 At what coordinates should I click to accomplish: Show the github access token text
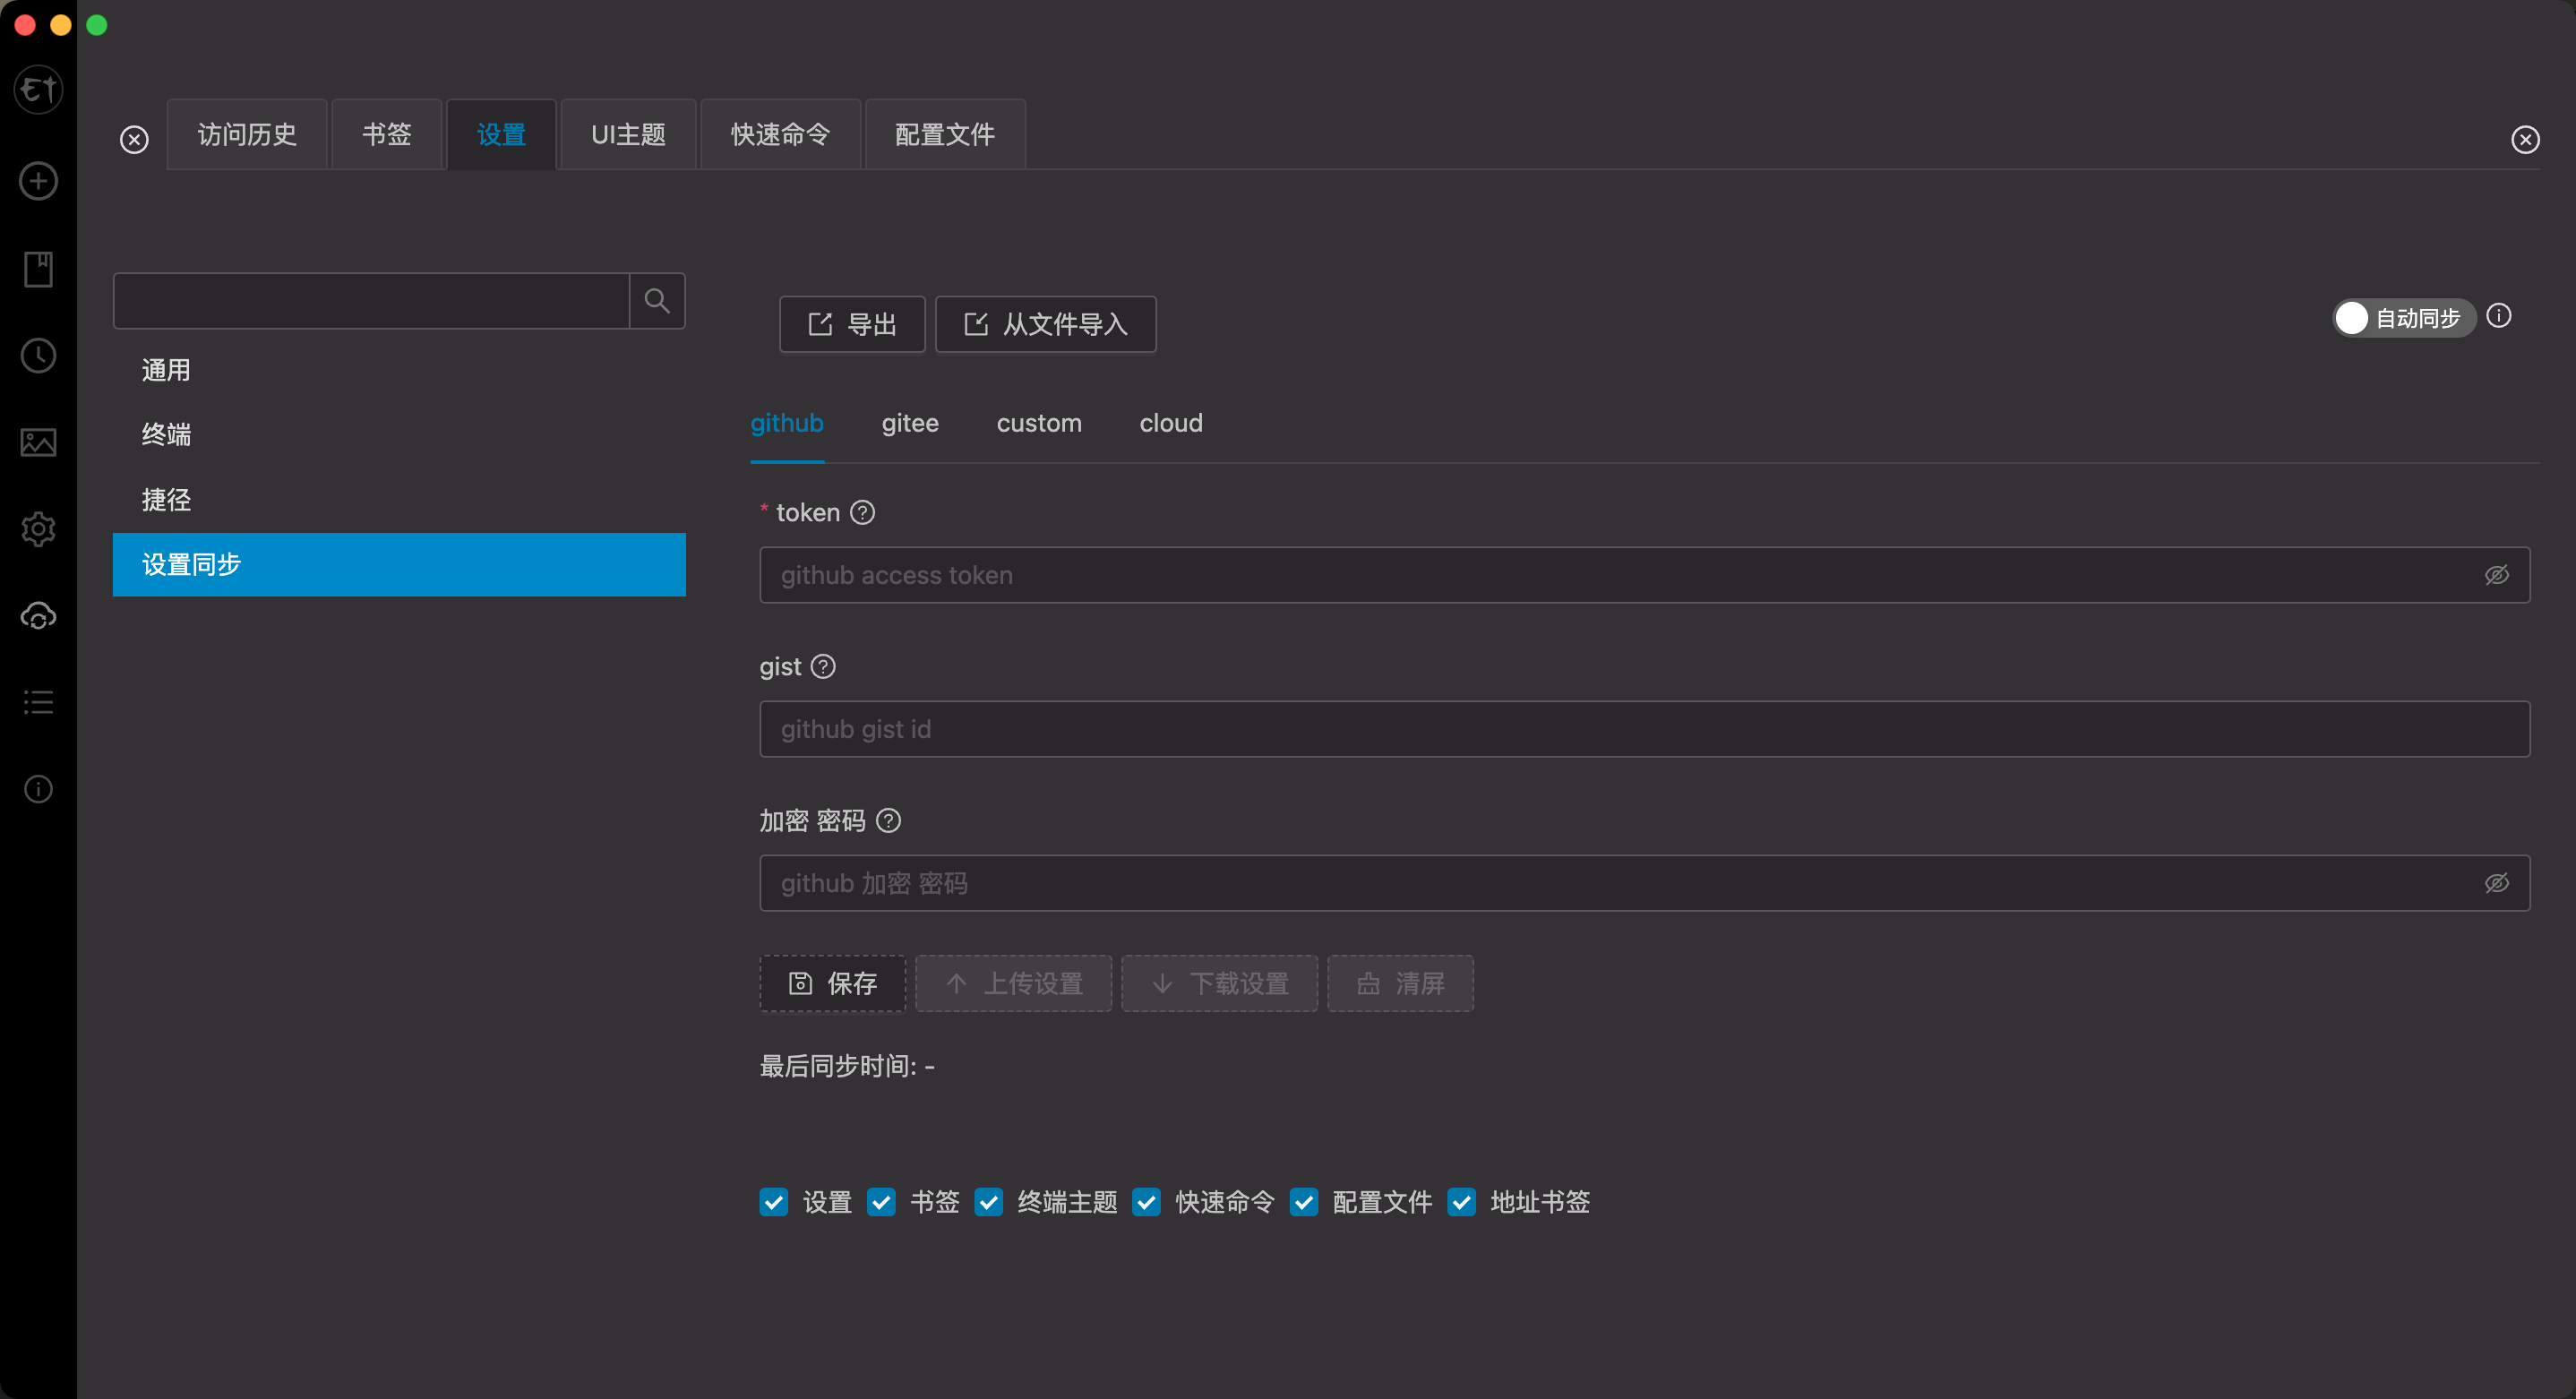[2496, 575]
